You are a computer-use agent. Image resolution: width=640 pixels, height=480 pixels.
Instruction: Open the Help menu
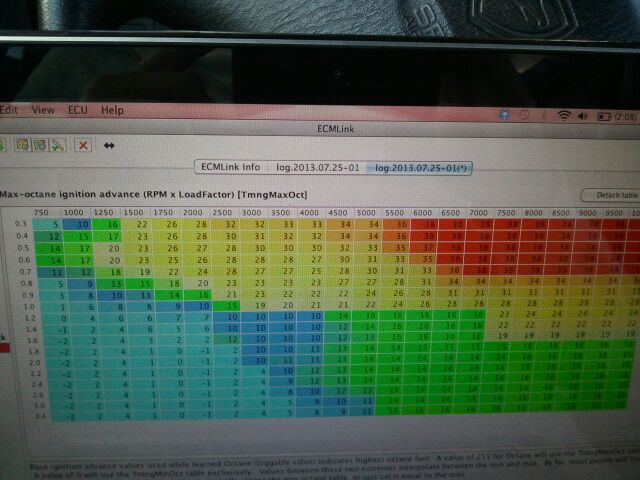point(112,109)
